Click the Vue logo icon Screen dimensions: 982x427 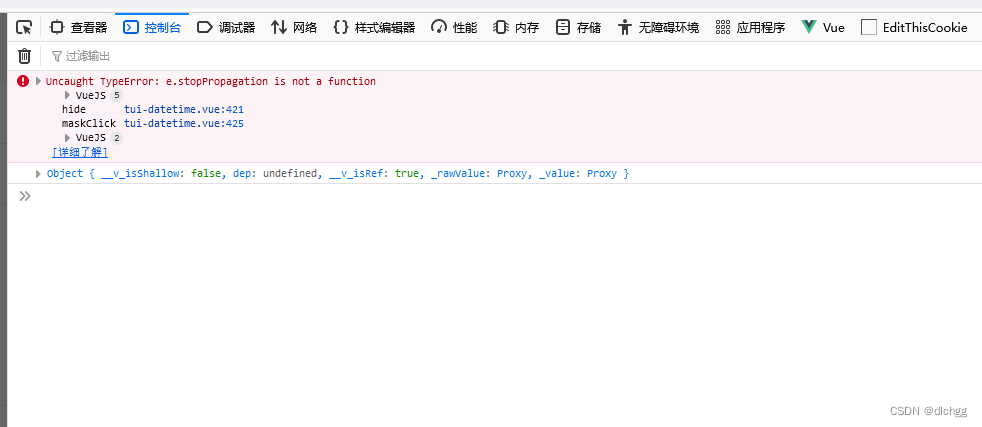point(809,27)
